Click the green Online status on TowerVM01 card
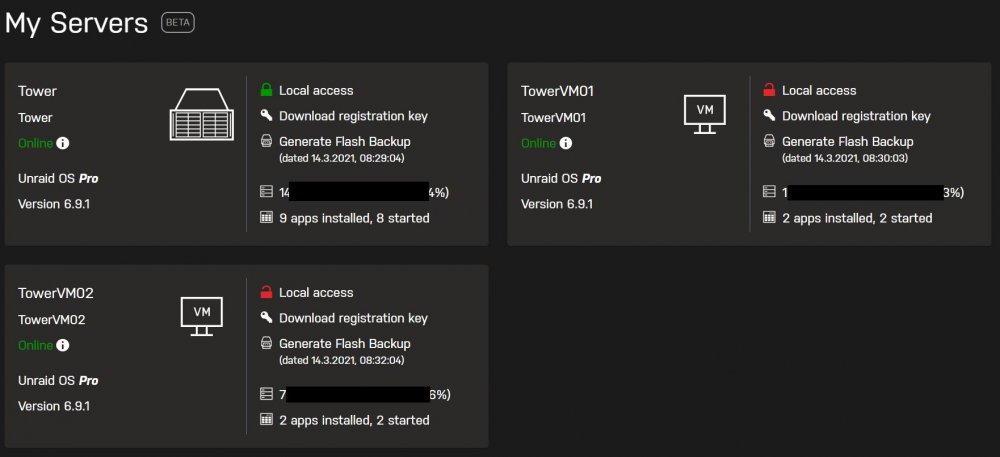The image size is (1000, 457). [538, 143]
